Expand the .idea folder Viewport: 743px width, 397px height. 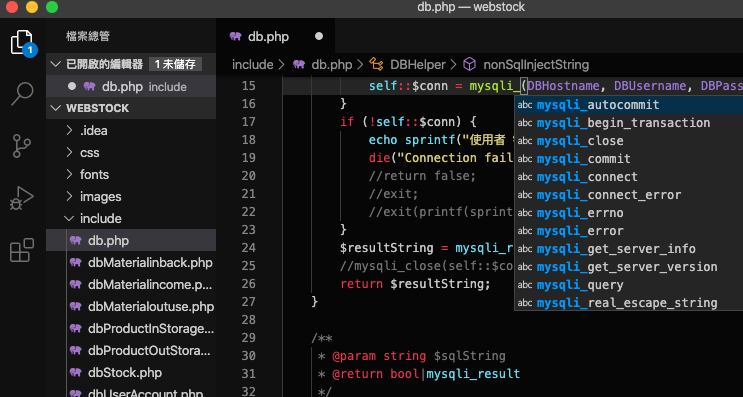tap(70, 130)
